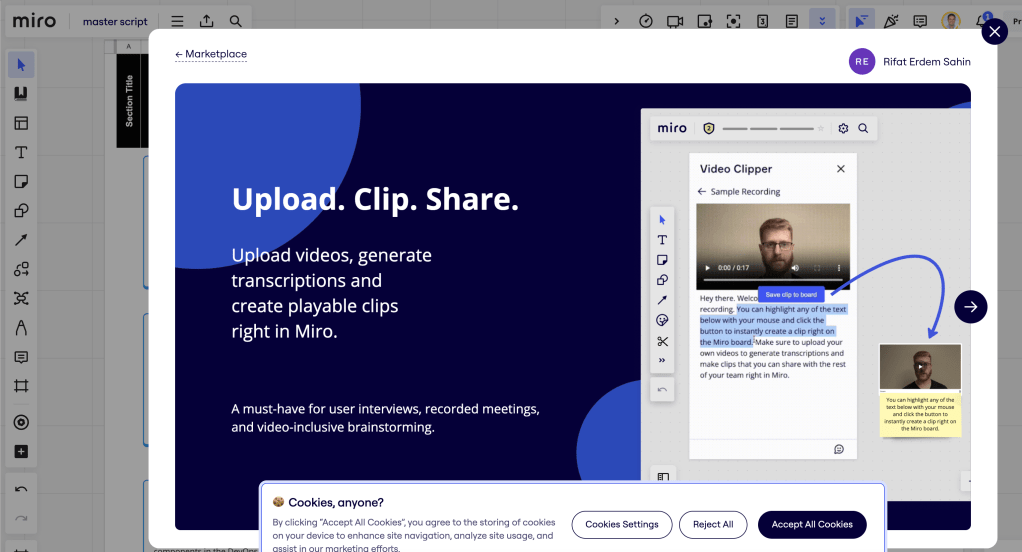Click the master script board title
1022x552 pixels.
pos(115,22)
